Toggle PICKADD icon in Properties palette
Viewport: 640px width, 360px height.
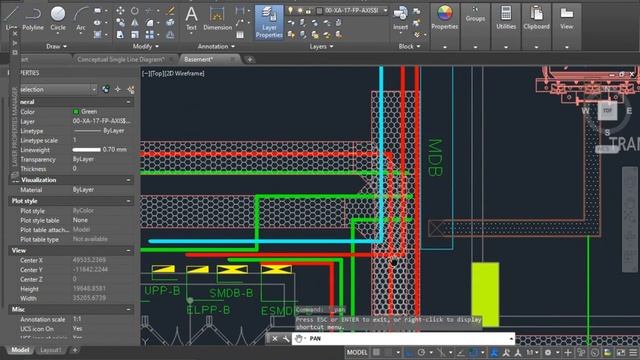click(106, 89)
